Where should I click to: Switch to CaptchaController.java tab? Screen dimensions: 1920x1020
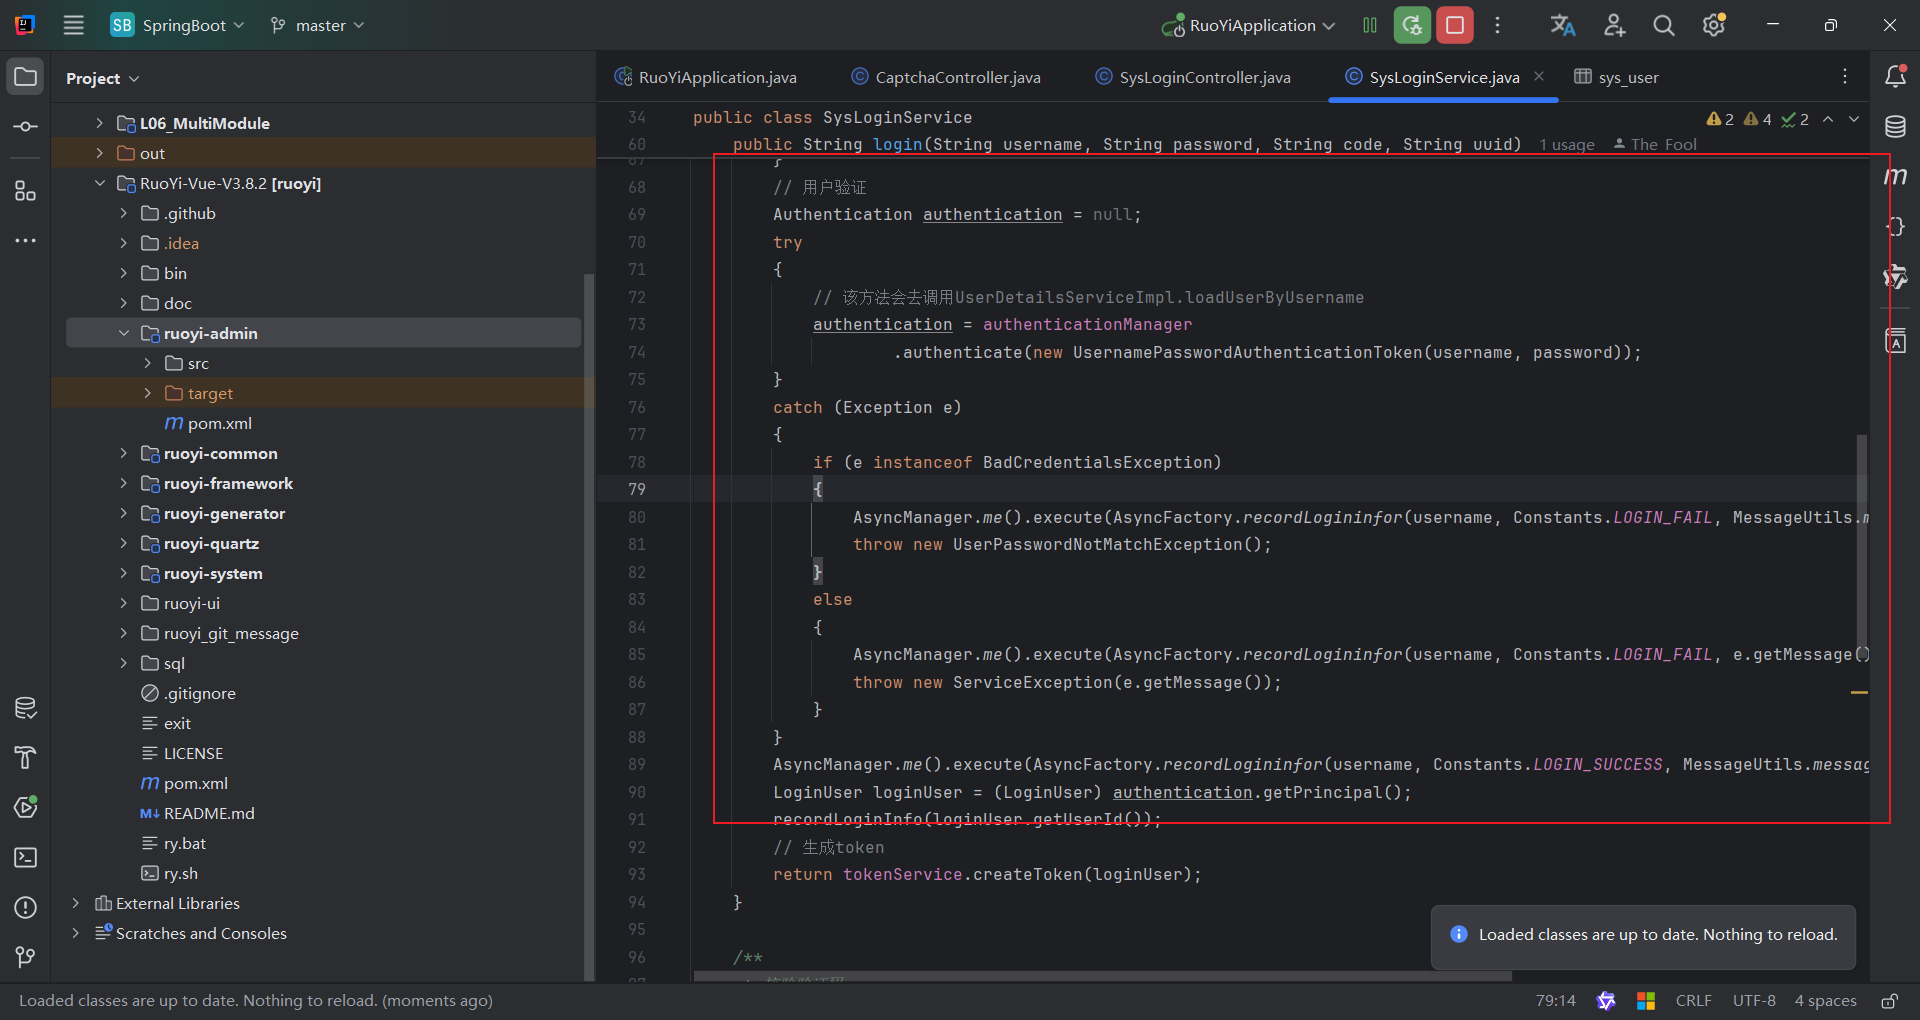click(946, 77)
